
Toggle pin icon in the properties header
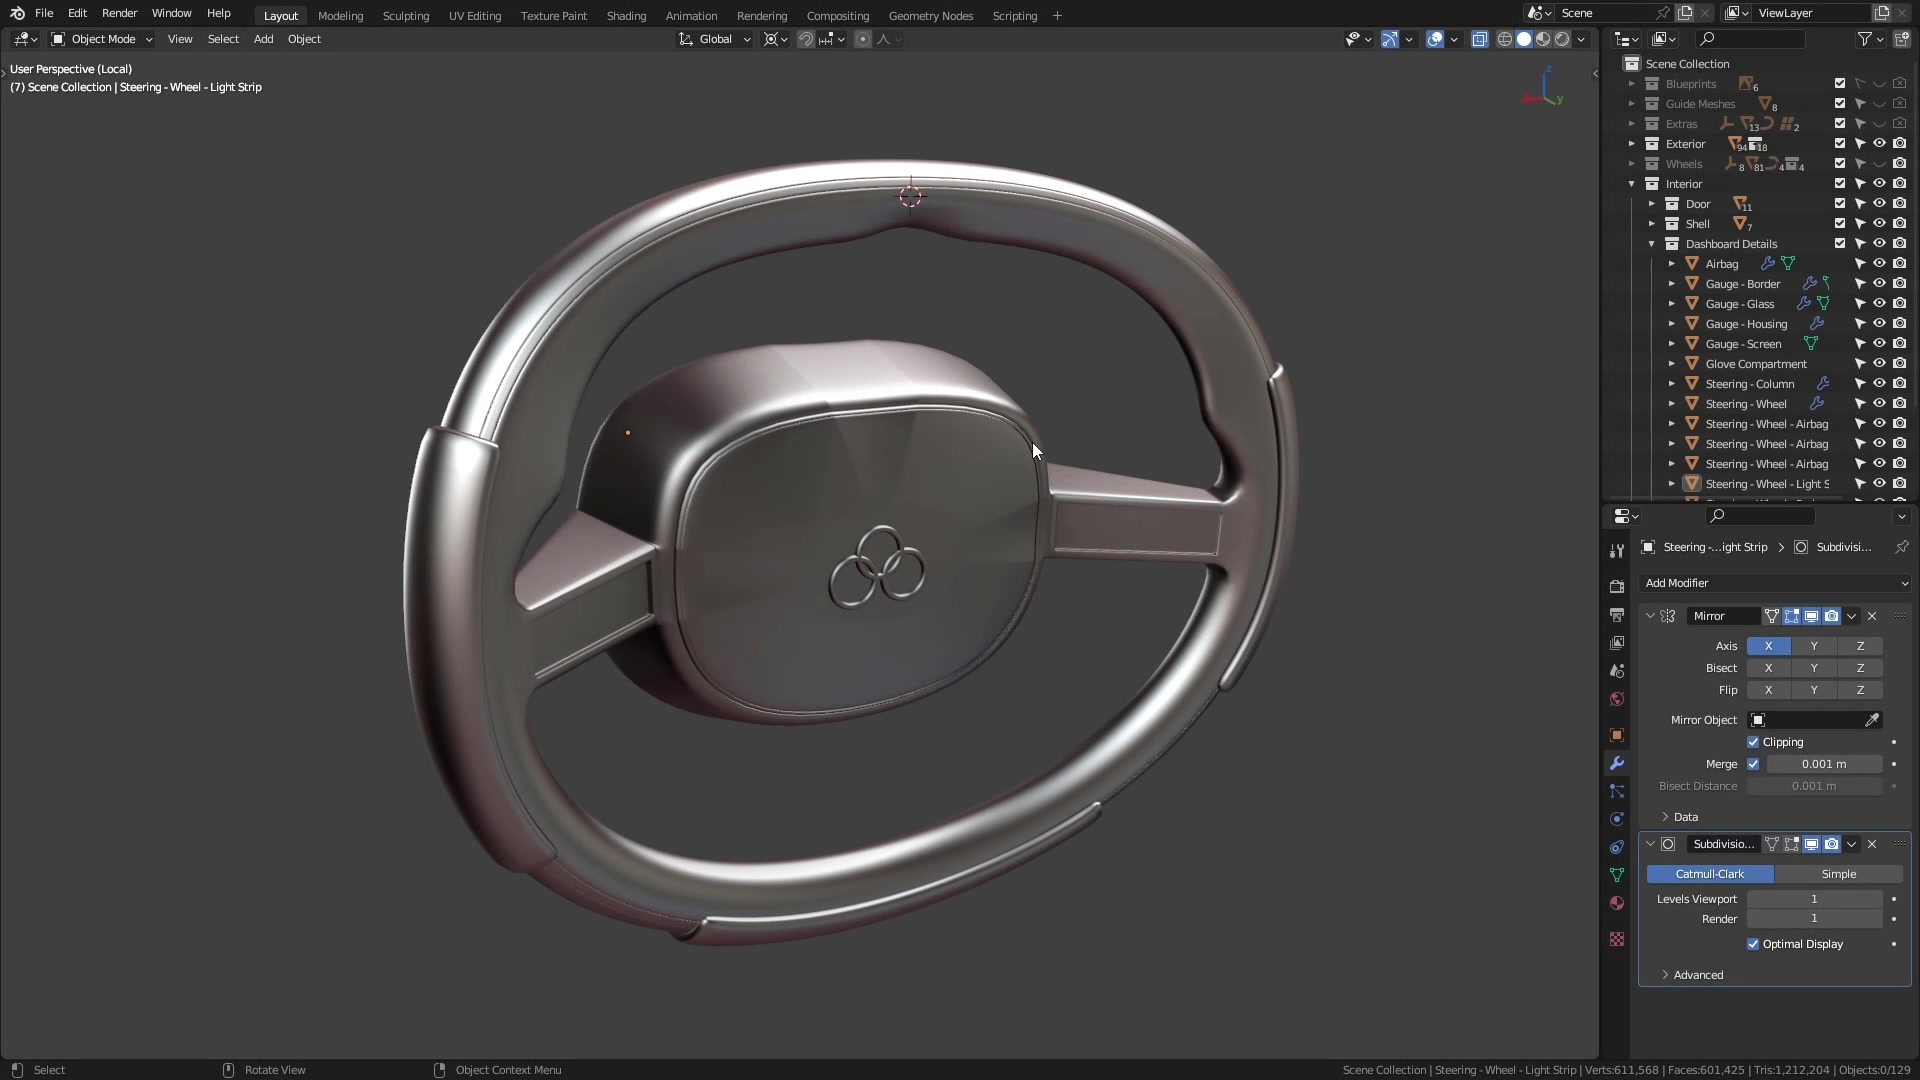coord(1901,547)
